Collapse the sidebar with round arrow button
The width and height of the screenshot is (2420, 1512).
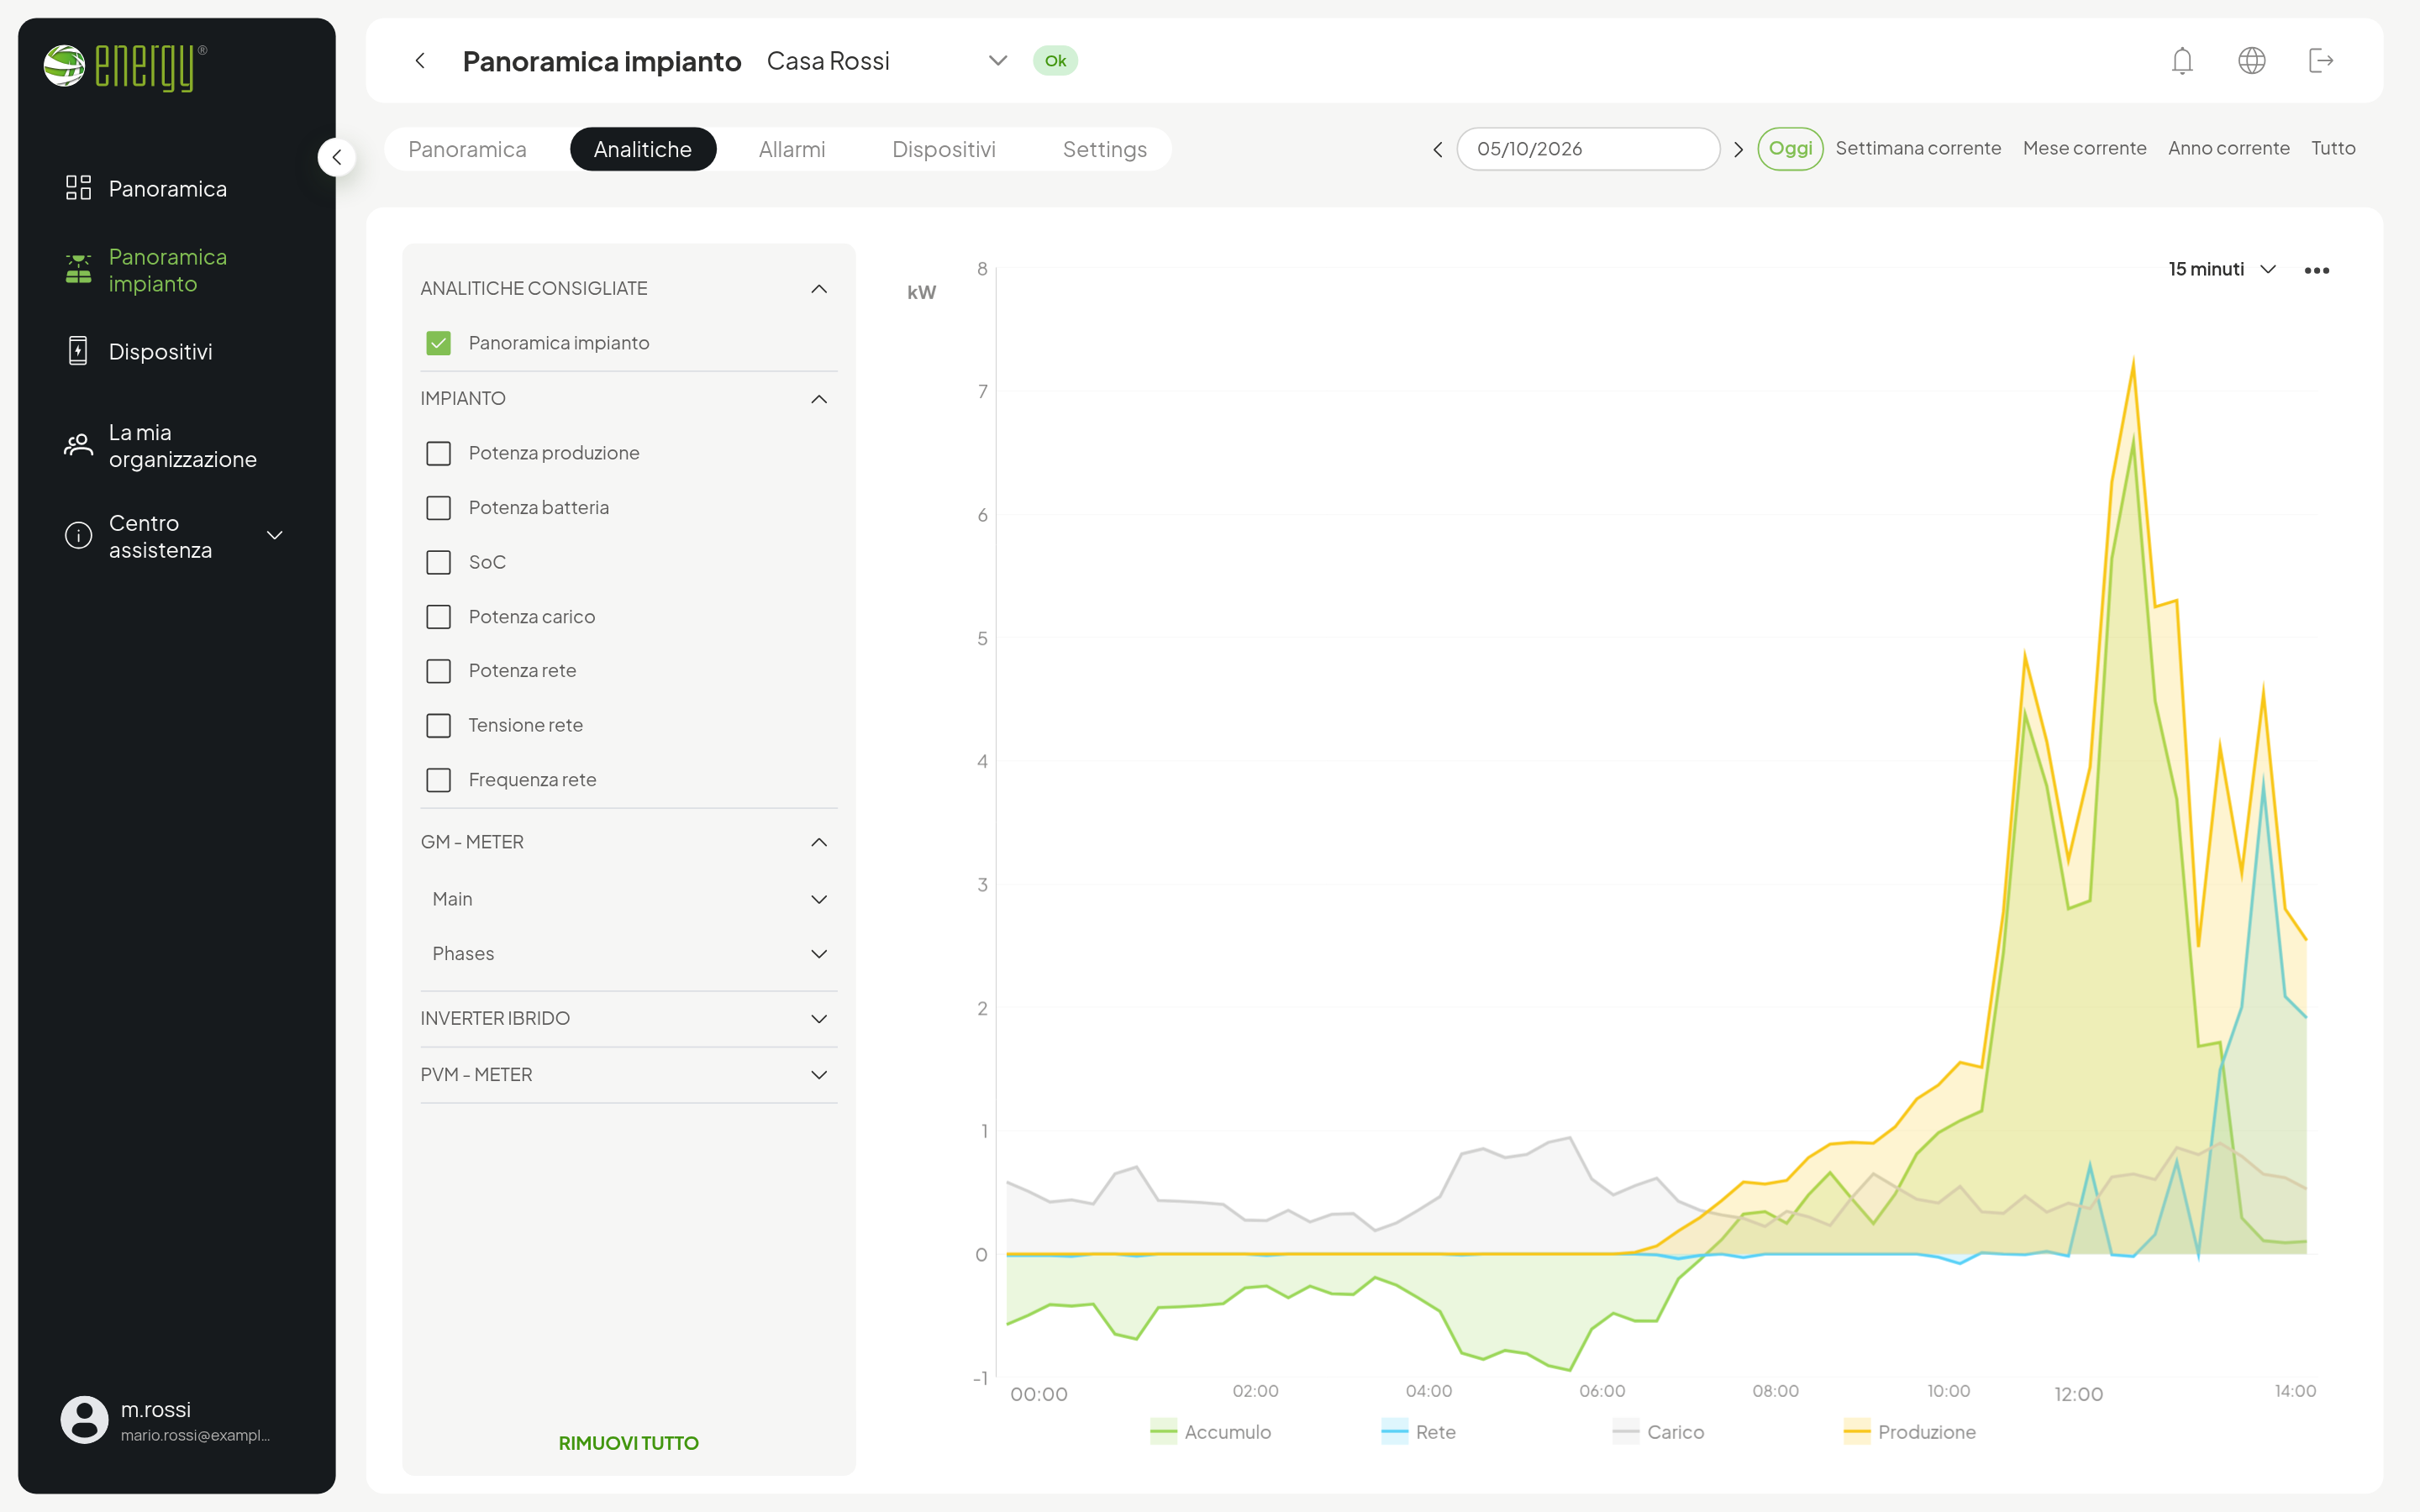pyautogui.click(x=337, y=157)
